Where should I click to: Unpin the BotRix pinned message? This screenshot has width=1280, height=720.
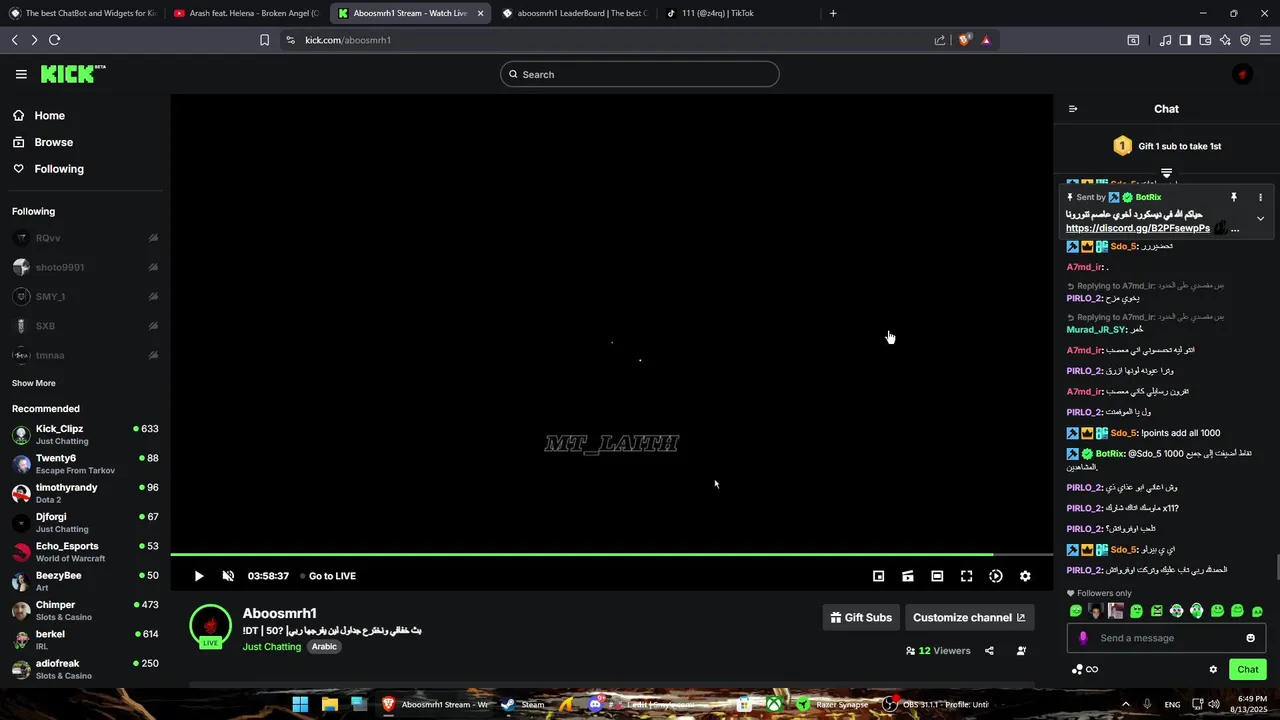1234,197
